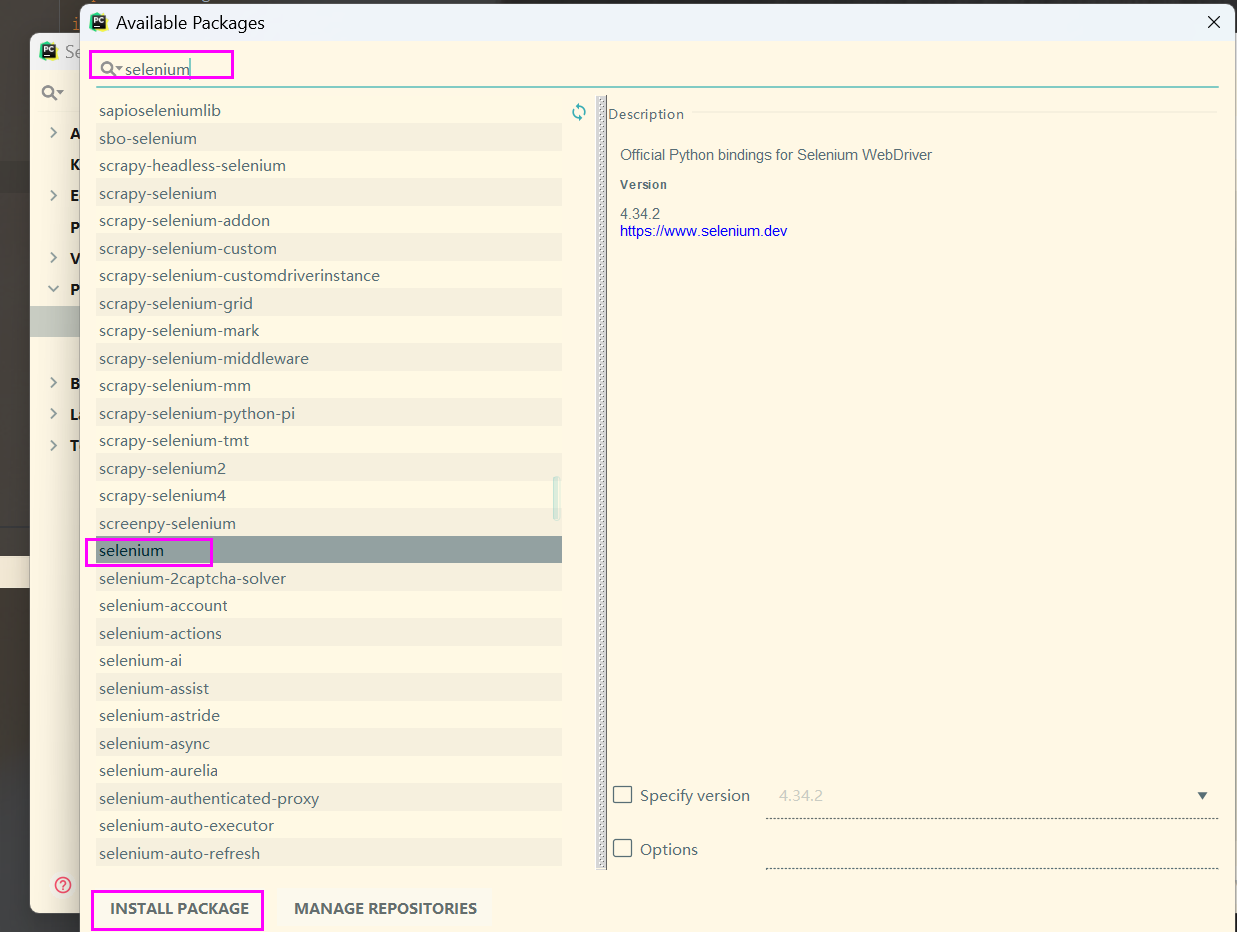1237x932 pixels.
Task: Select scrapy-selenium-addon package
Action: [329, 220]
